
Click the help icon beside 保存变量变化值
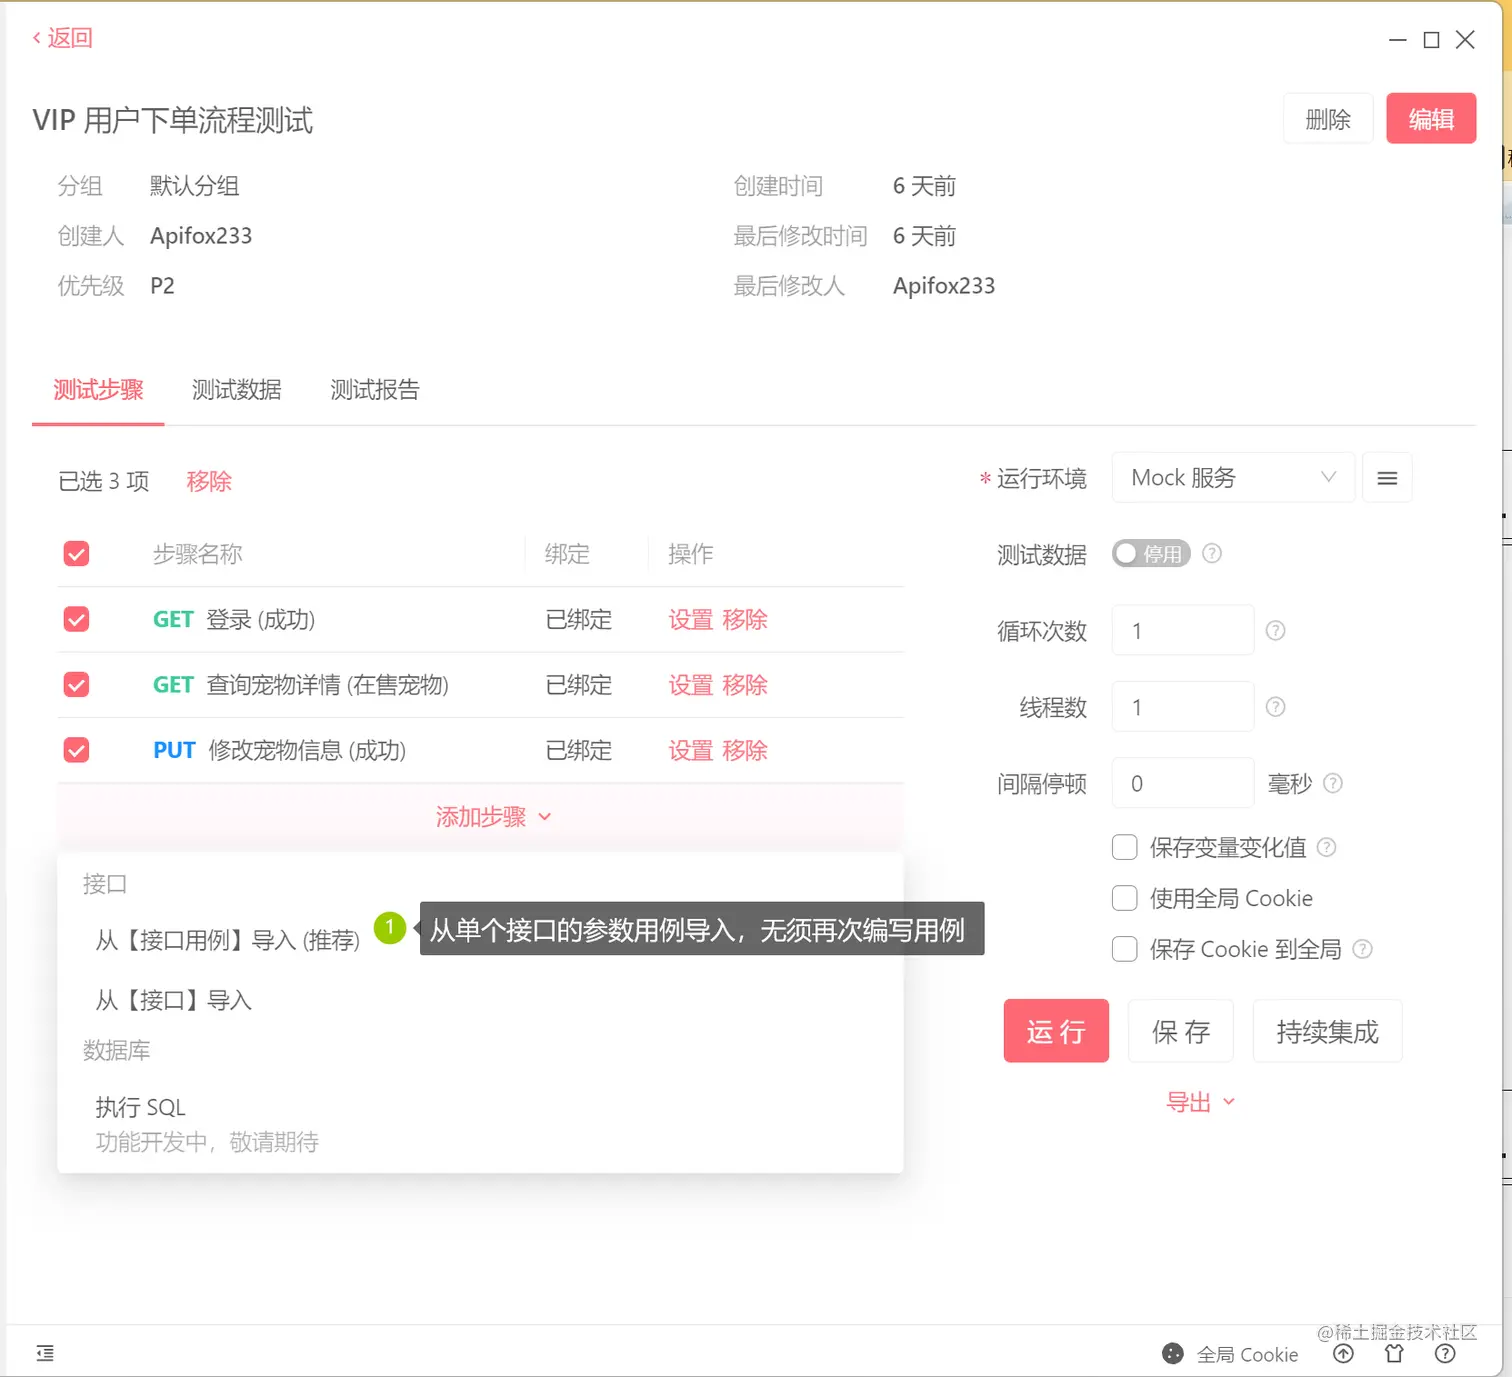[x=1327, y=847]
